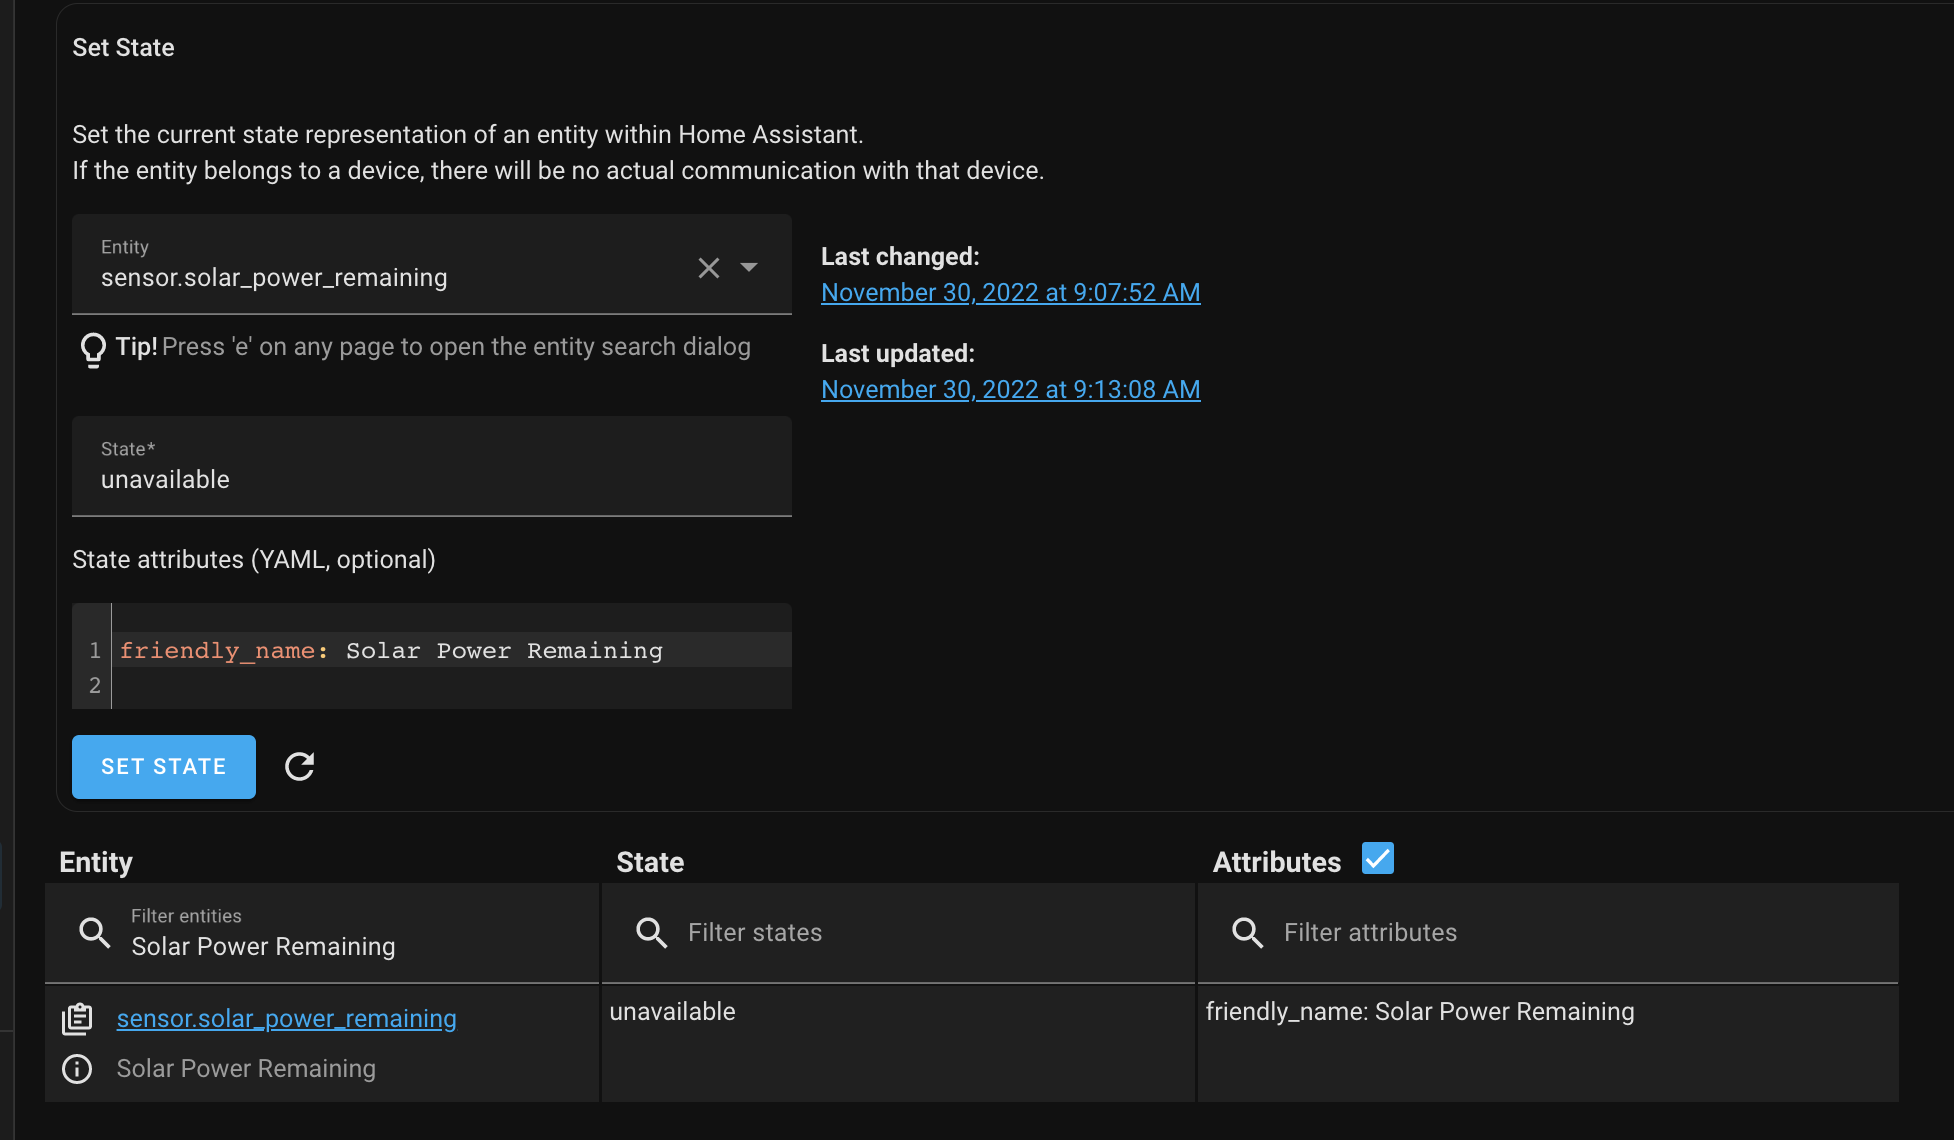Open Last changed November 30 9:07:52 AM link

(1010, 292)
